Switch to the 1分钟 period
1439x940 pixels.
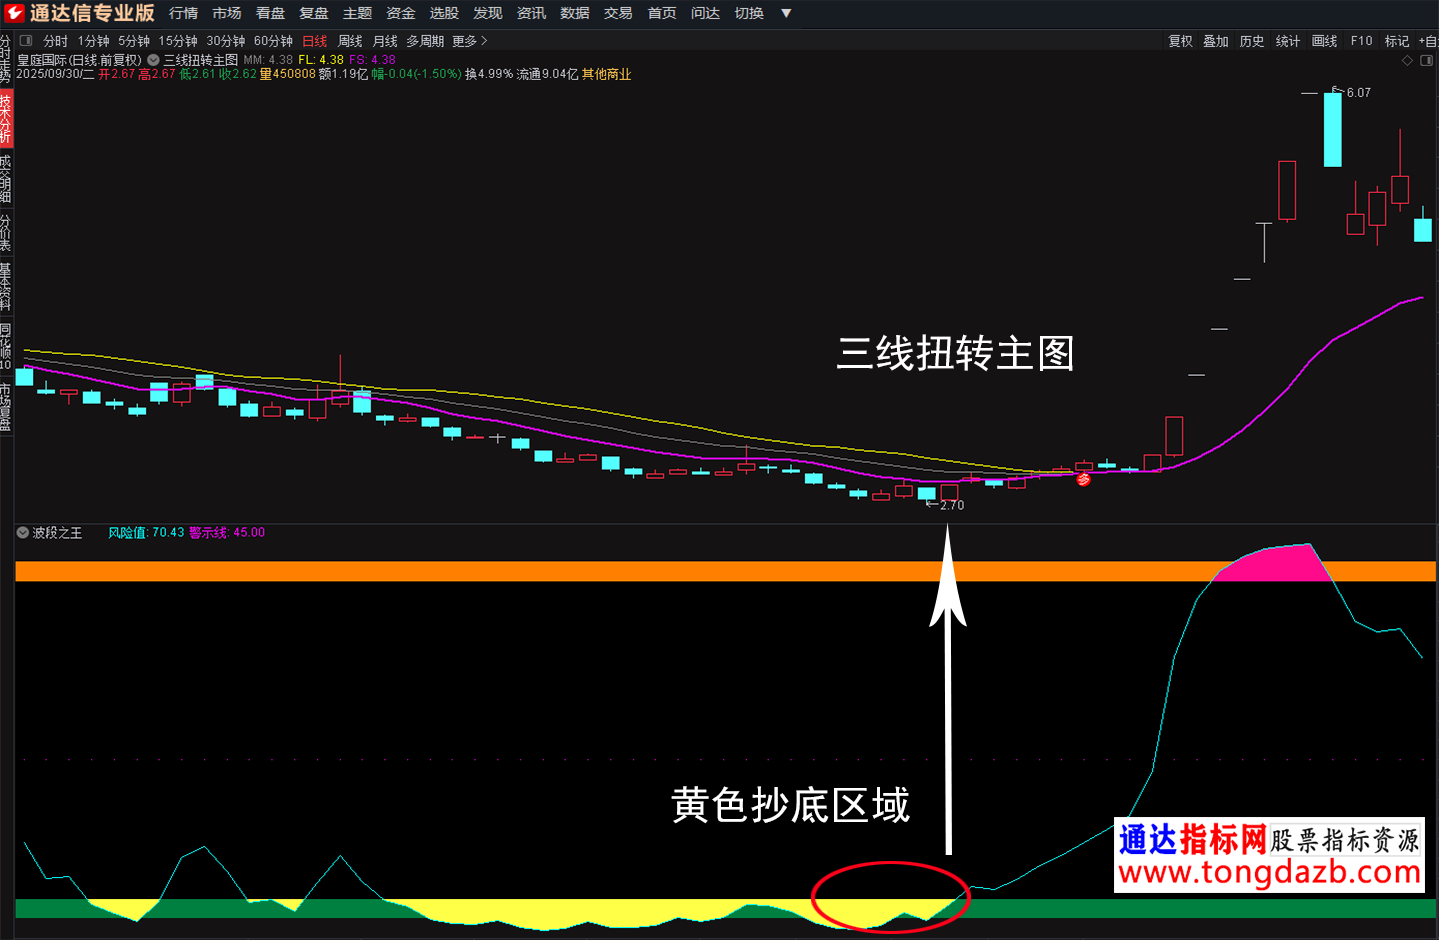94,41
